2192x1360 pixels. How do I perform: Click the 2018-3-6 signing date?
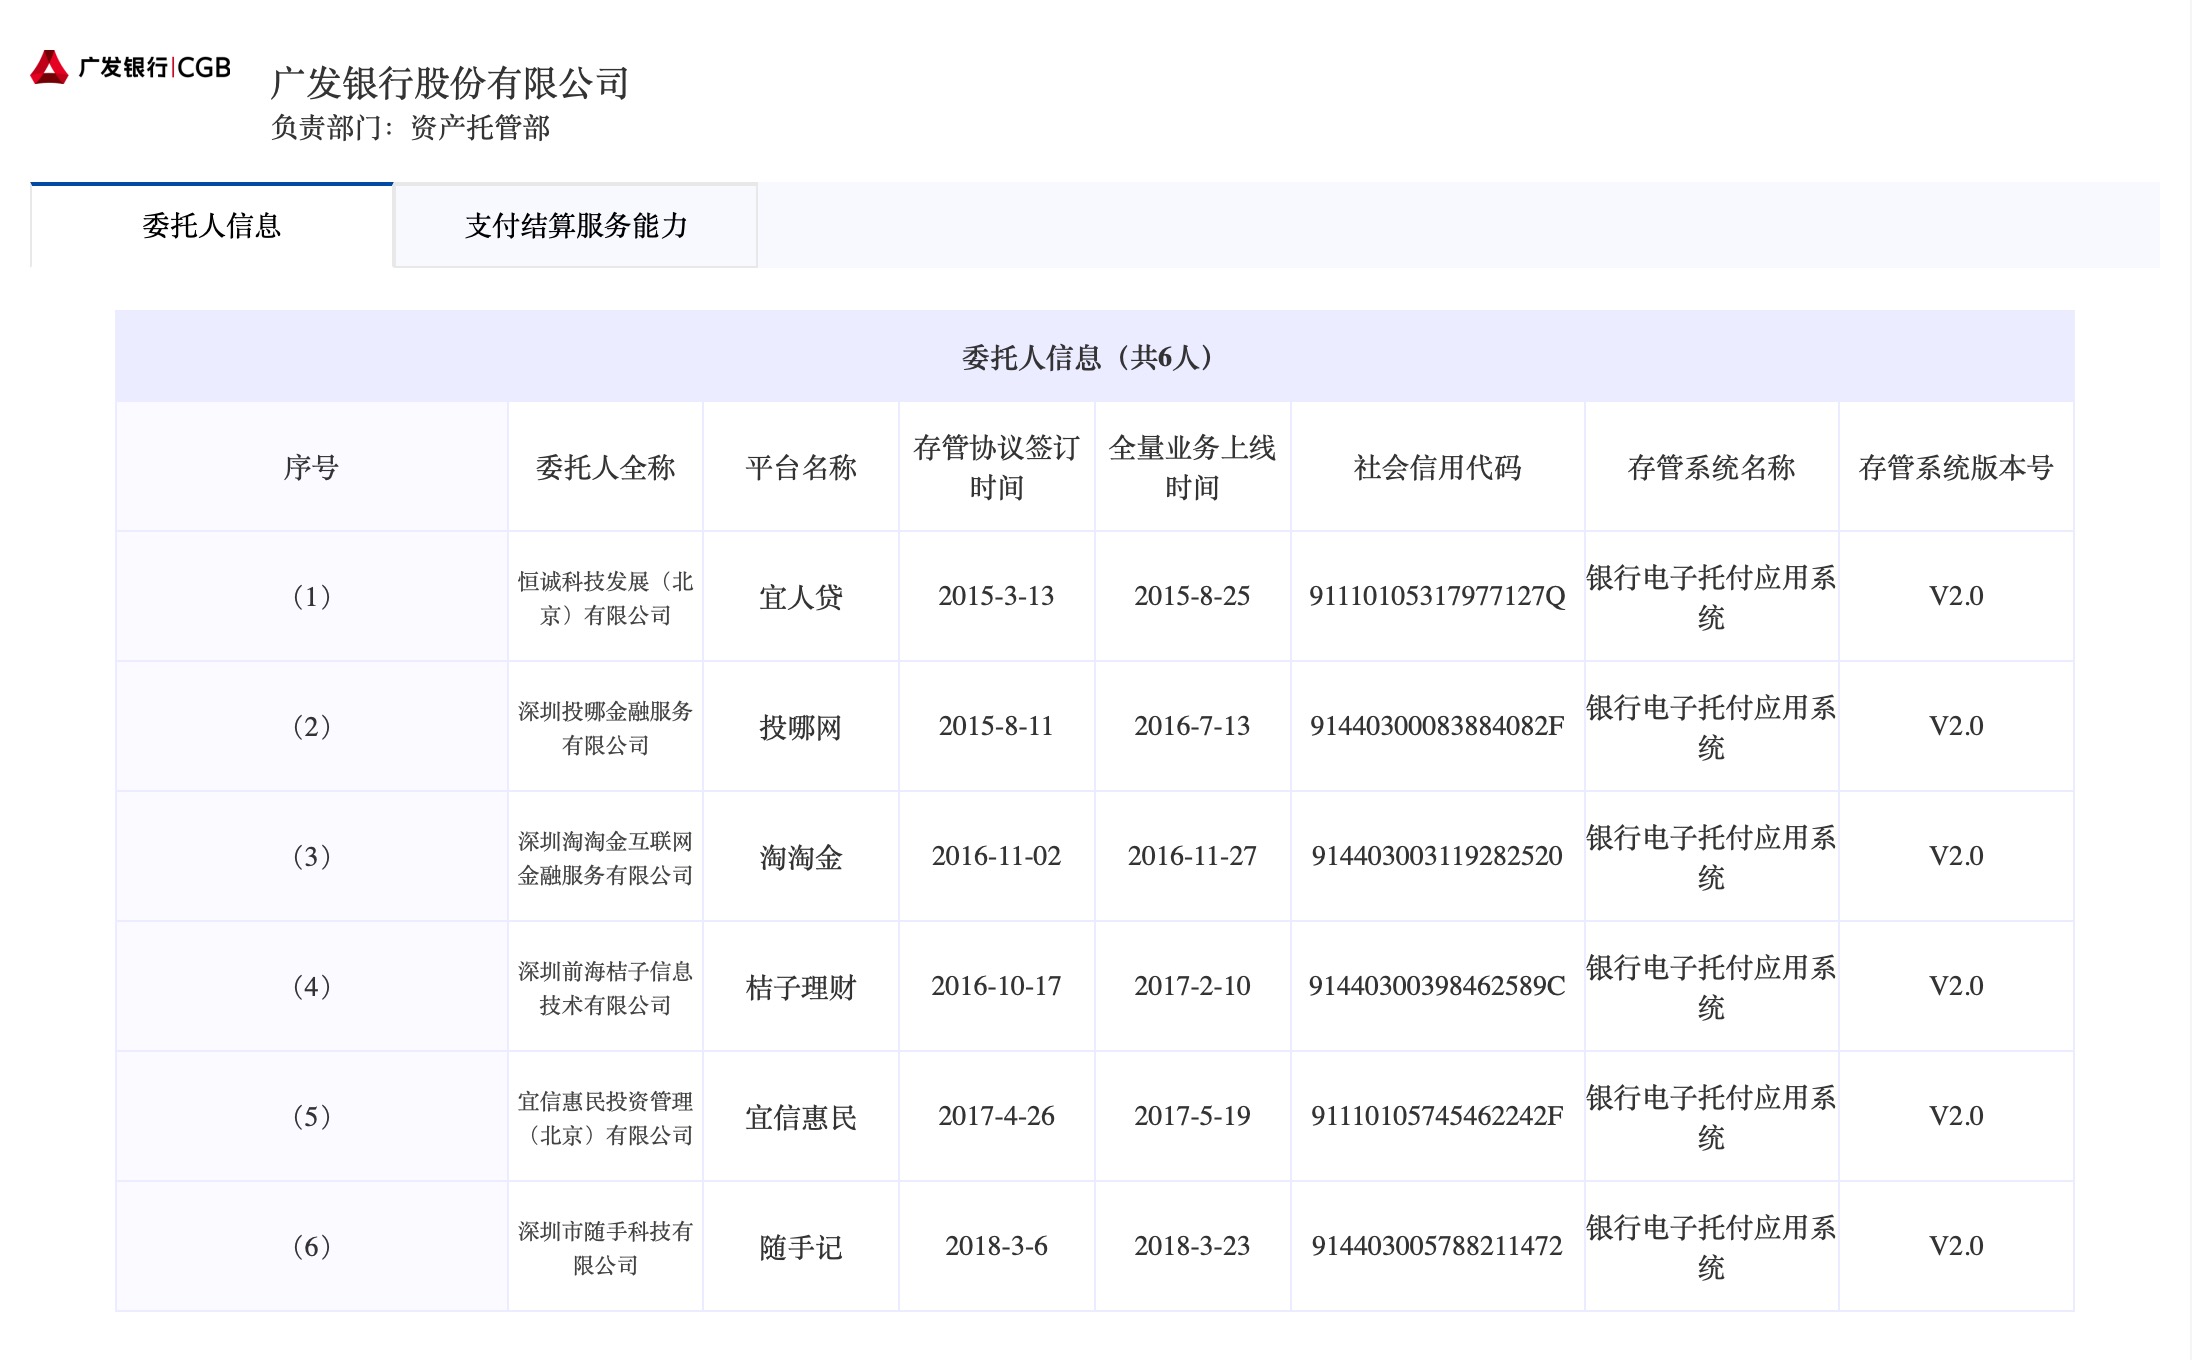coord(996,1246)
